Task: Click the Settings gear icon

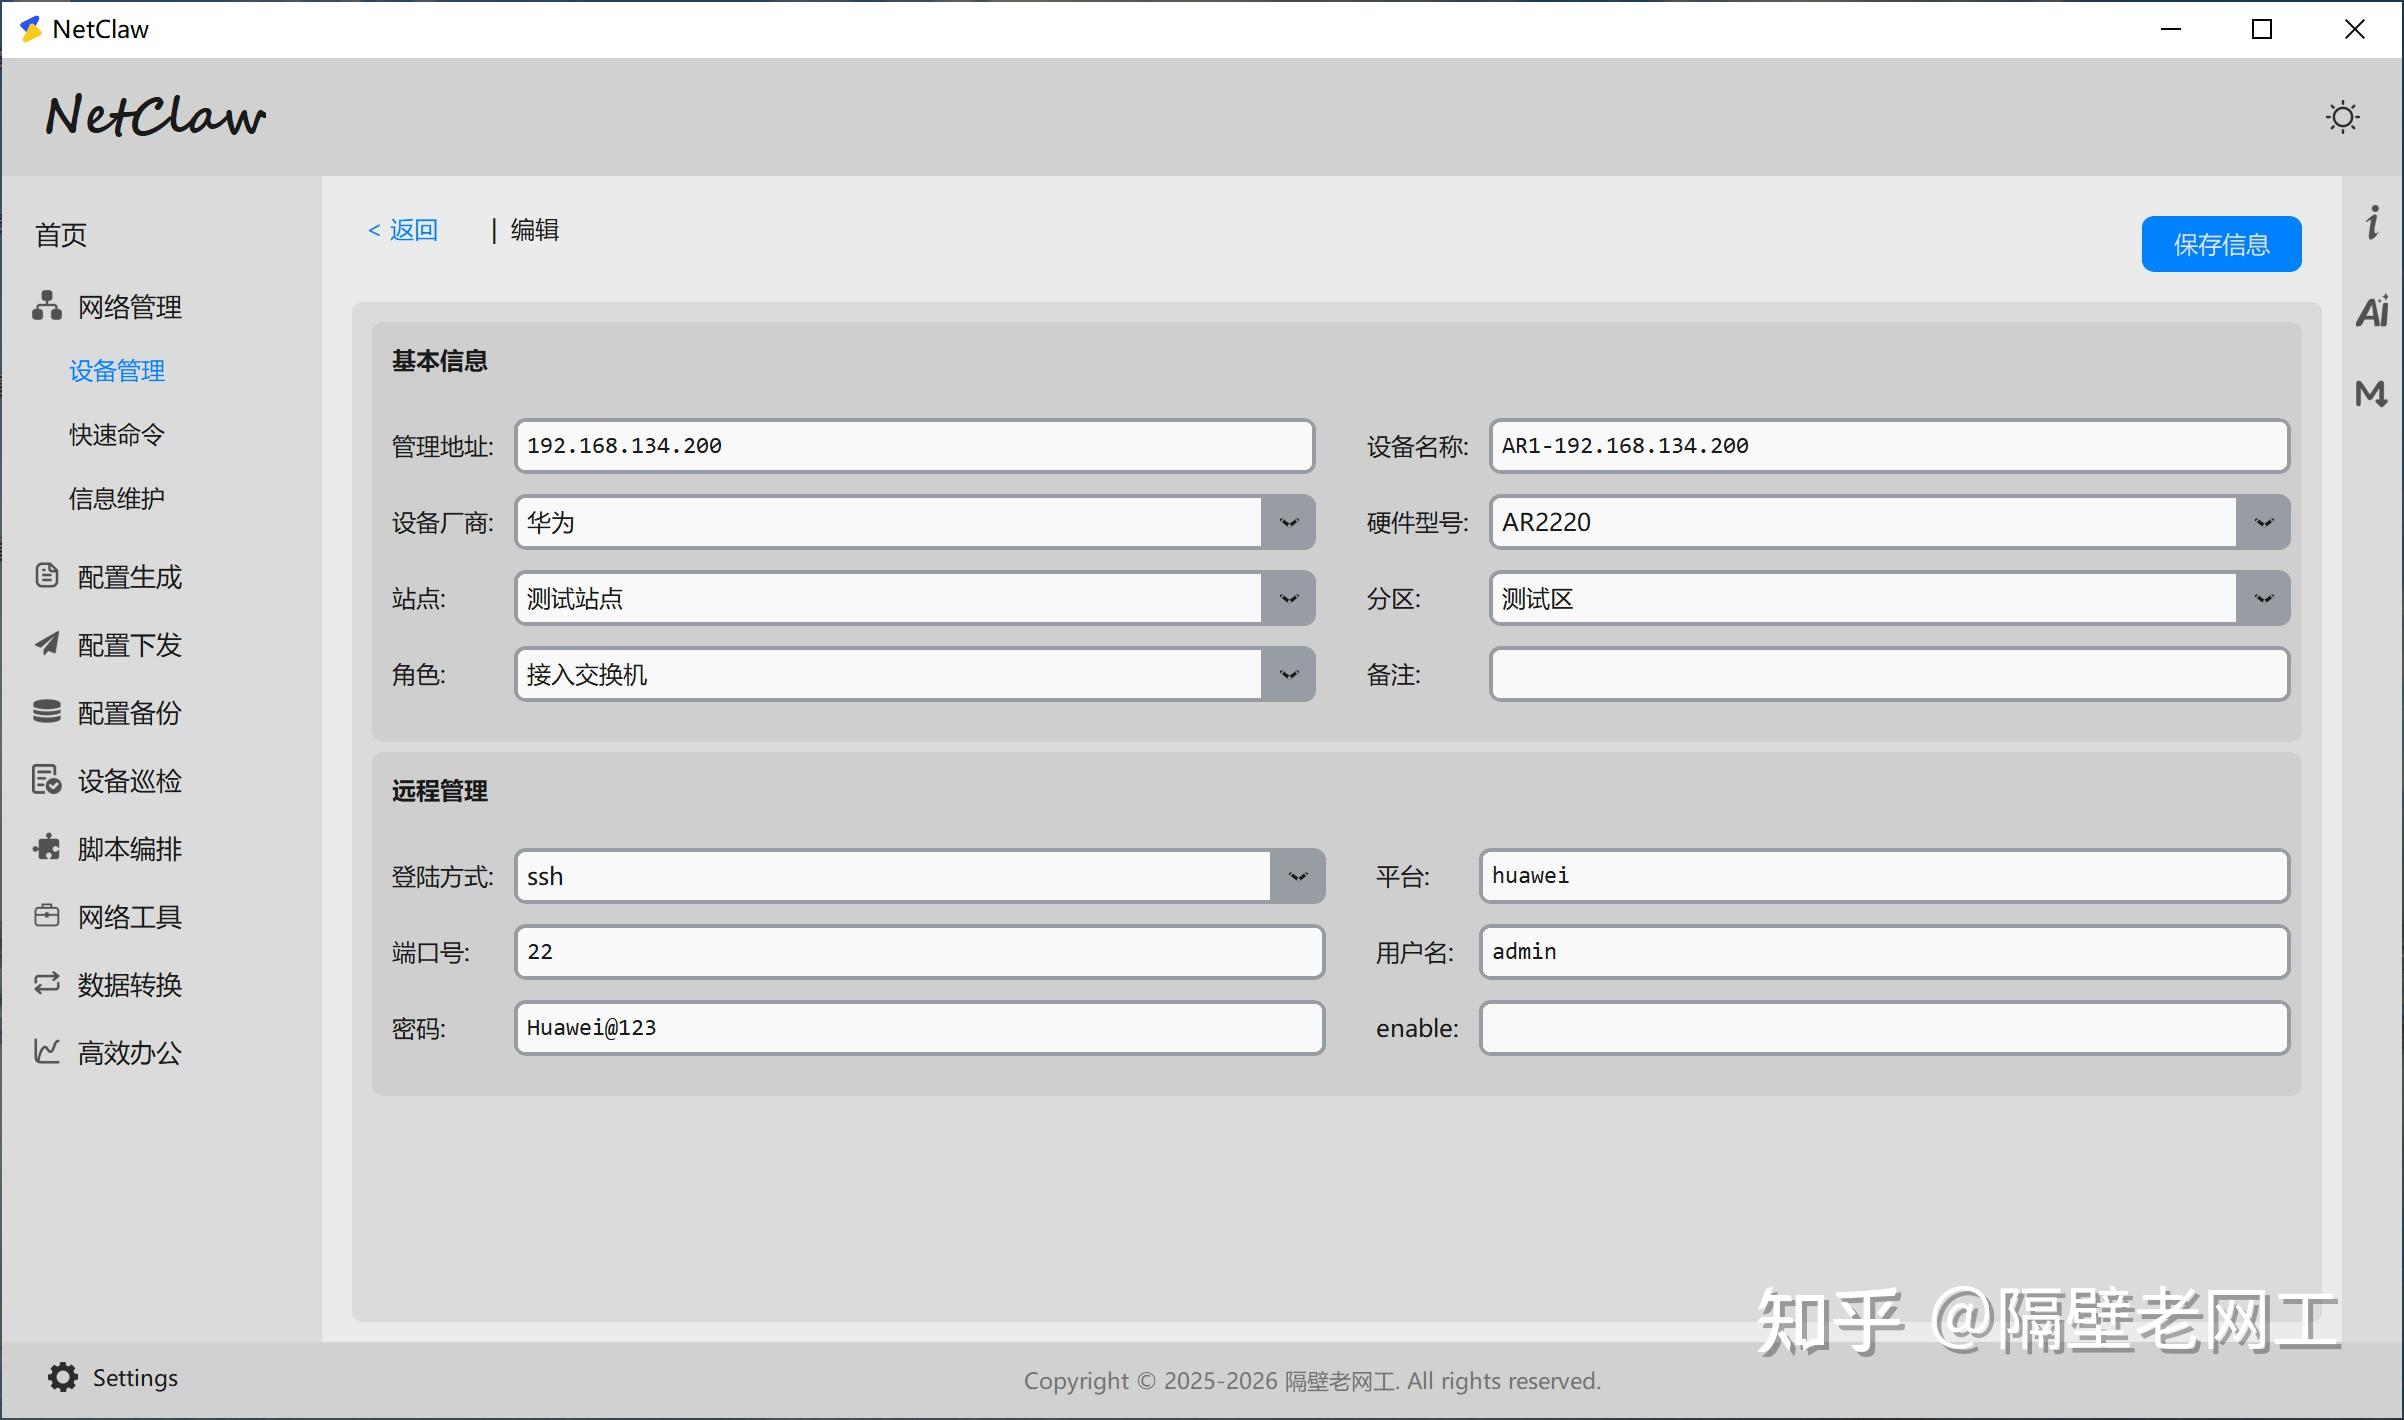Action: pos(62,1378)
